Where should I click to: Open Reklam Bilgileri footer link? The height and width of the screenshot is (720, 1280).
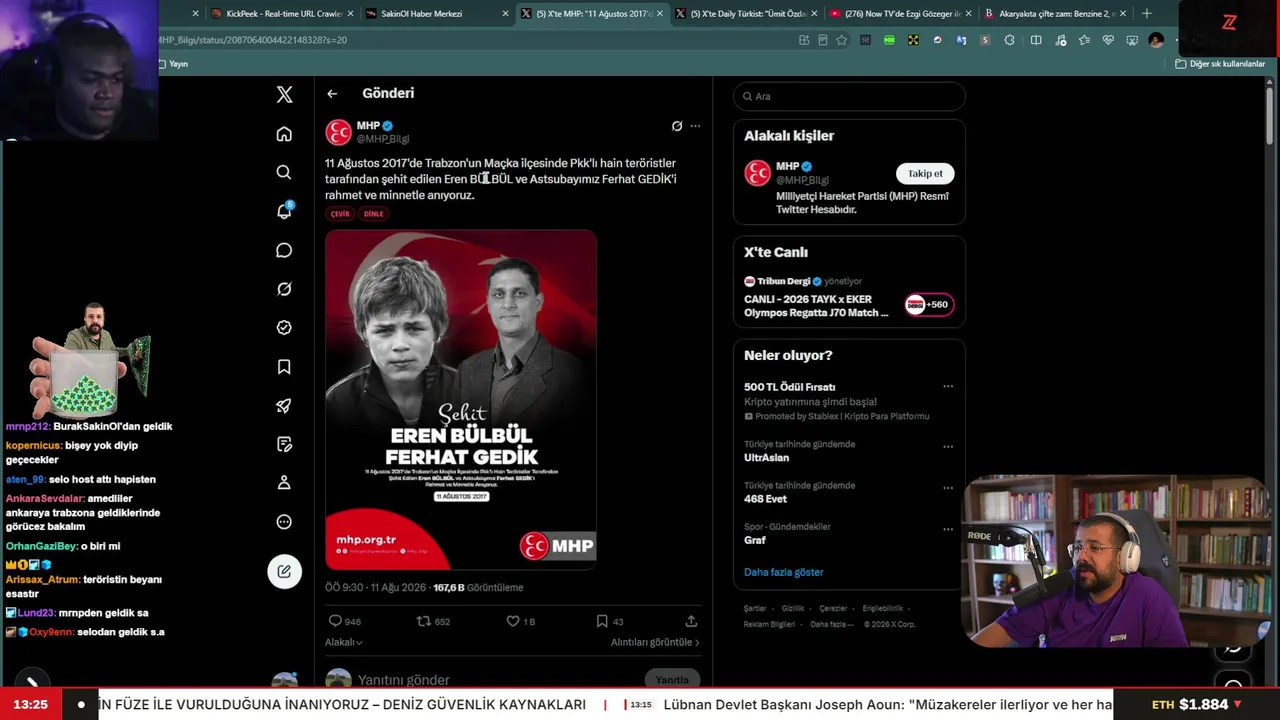point(770,624)
